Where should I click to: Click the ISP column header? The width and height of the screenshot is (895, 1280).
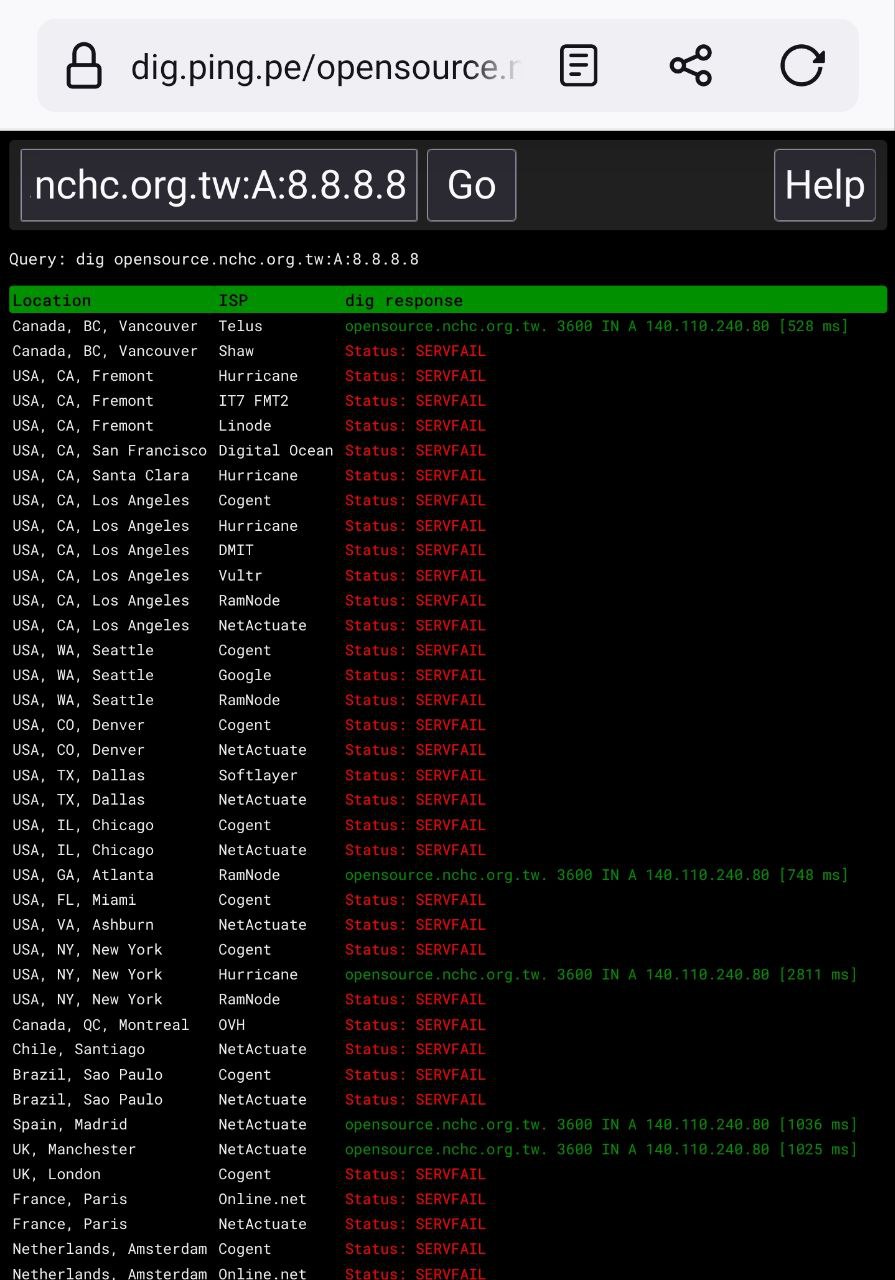point(233,300)
